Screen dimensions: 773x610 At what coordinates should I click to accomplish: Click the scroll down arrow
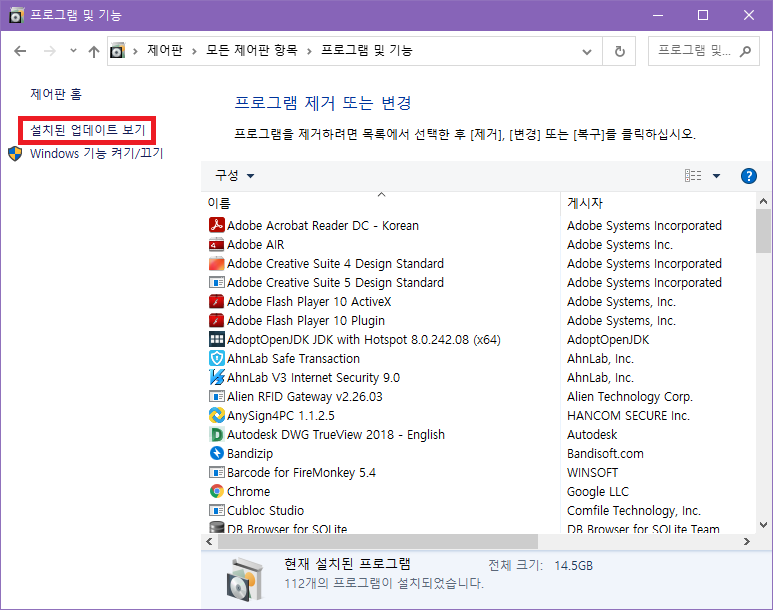pyautogui.click(x=763, y=525)
